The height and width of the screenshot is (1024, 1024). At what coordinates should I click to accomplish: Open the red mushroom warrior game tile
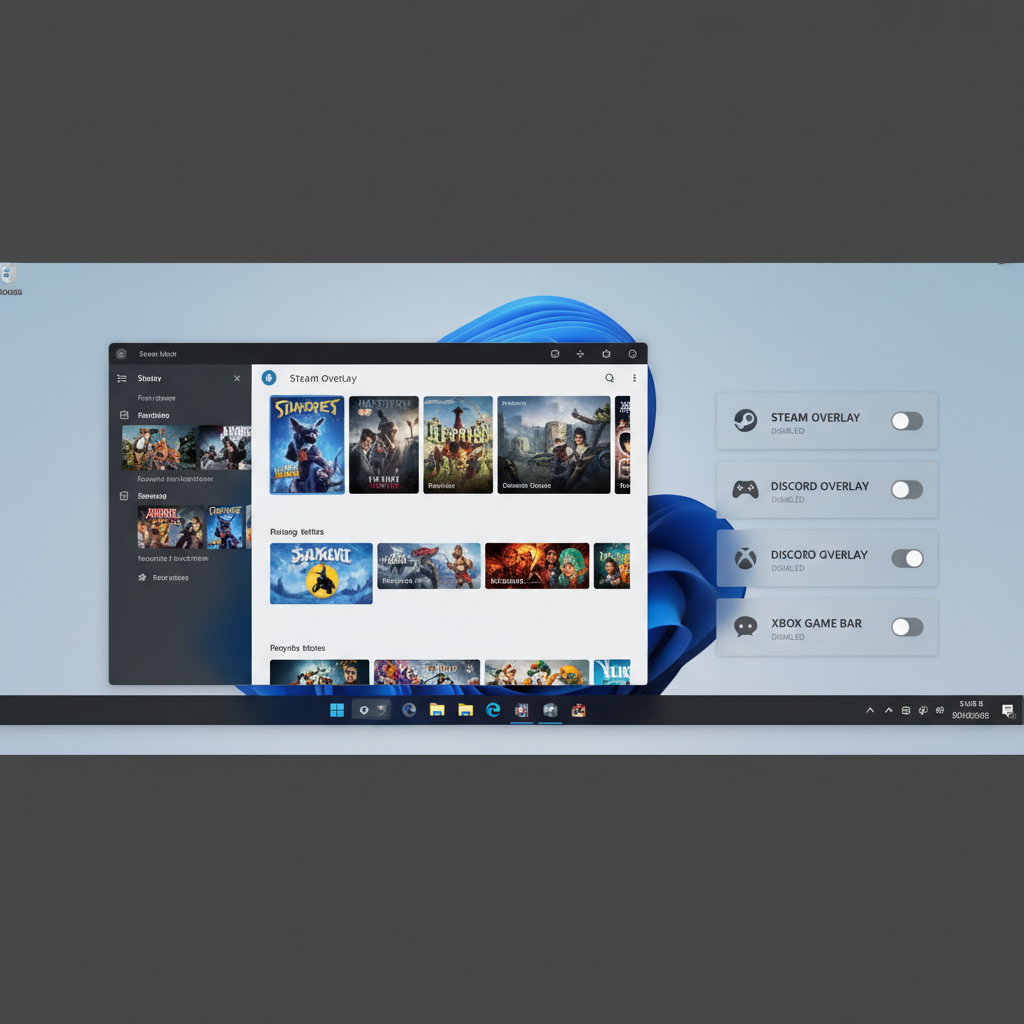(429, 566)
